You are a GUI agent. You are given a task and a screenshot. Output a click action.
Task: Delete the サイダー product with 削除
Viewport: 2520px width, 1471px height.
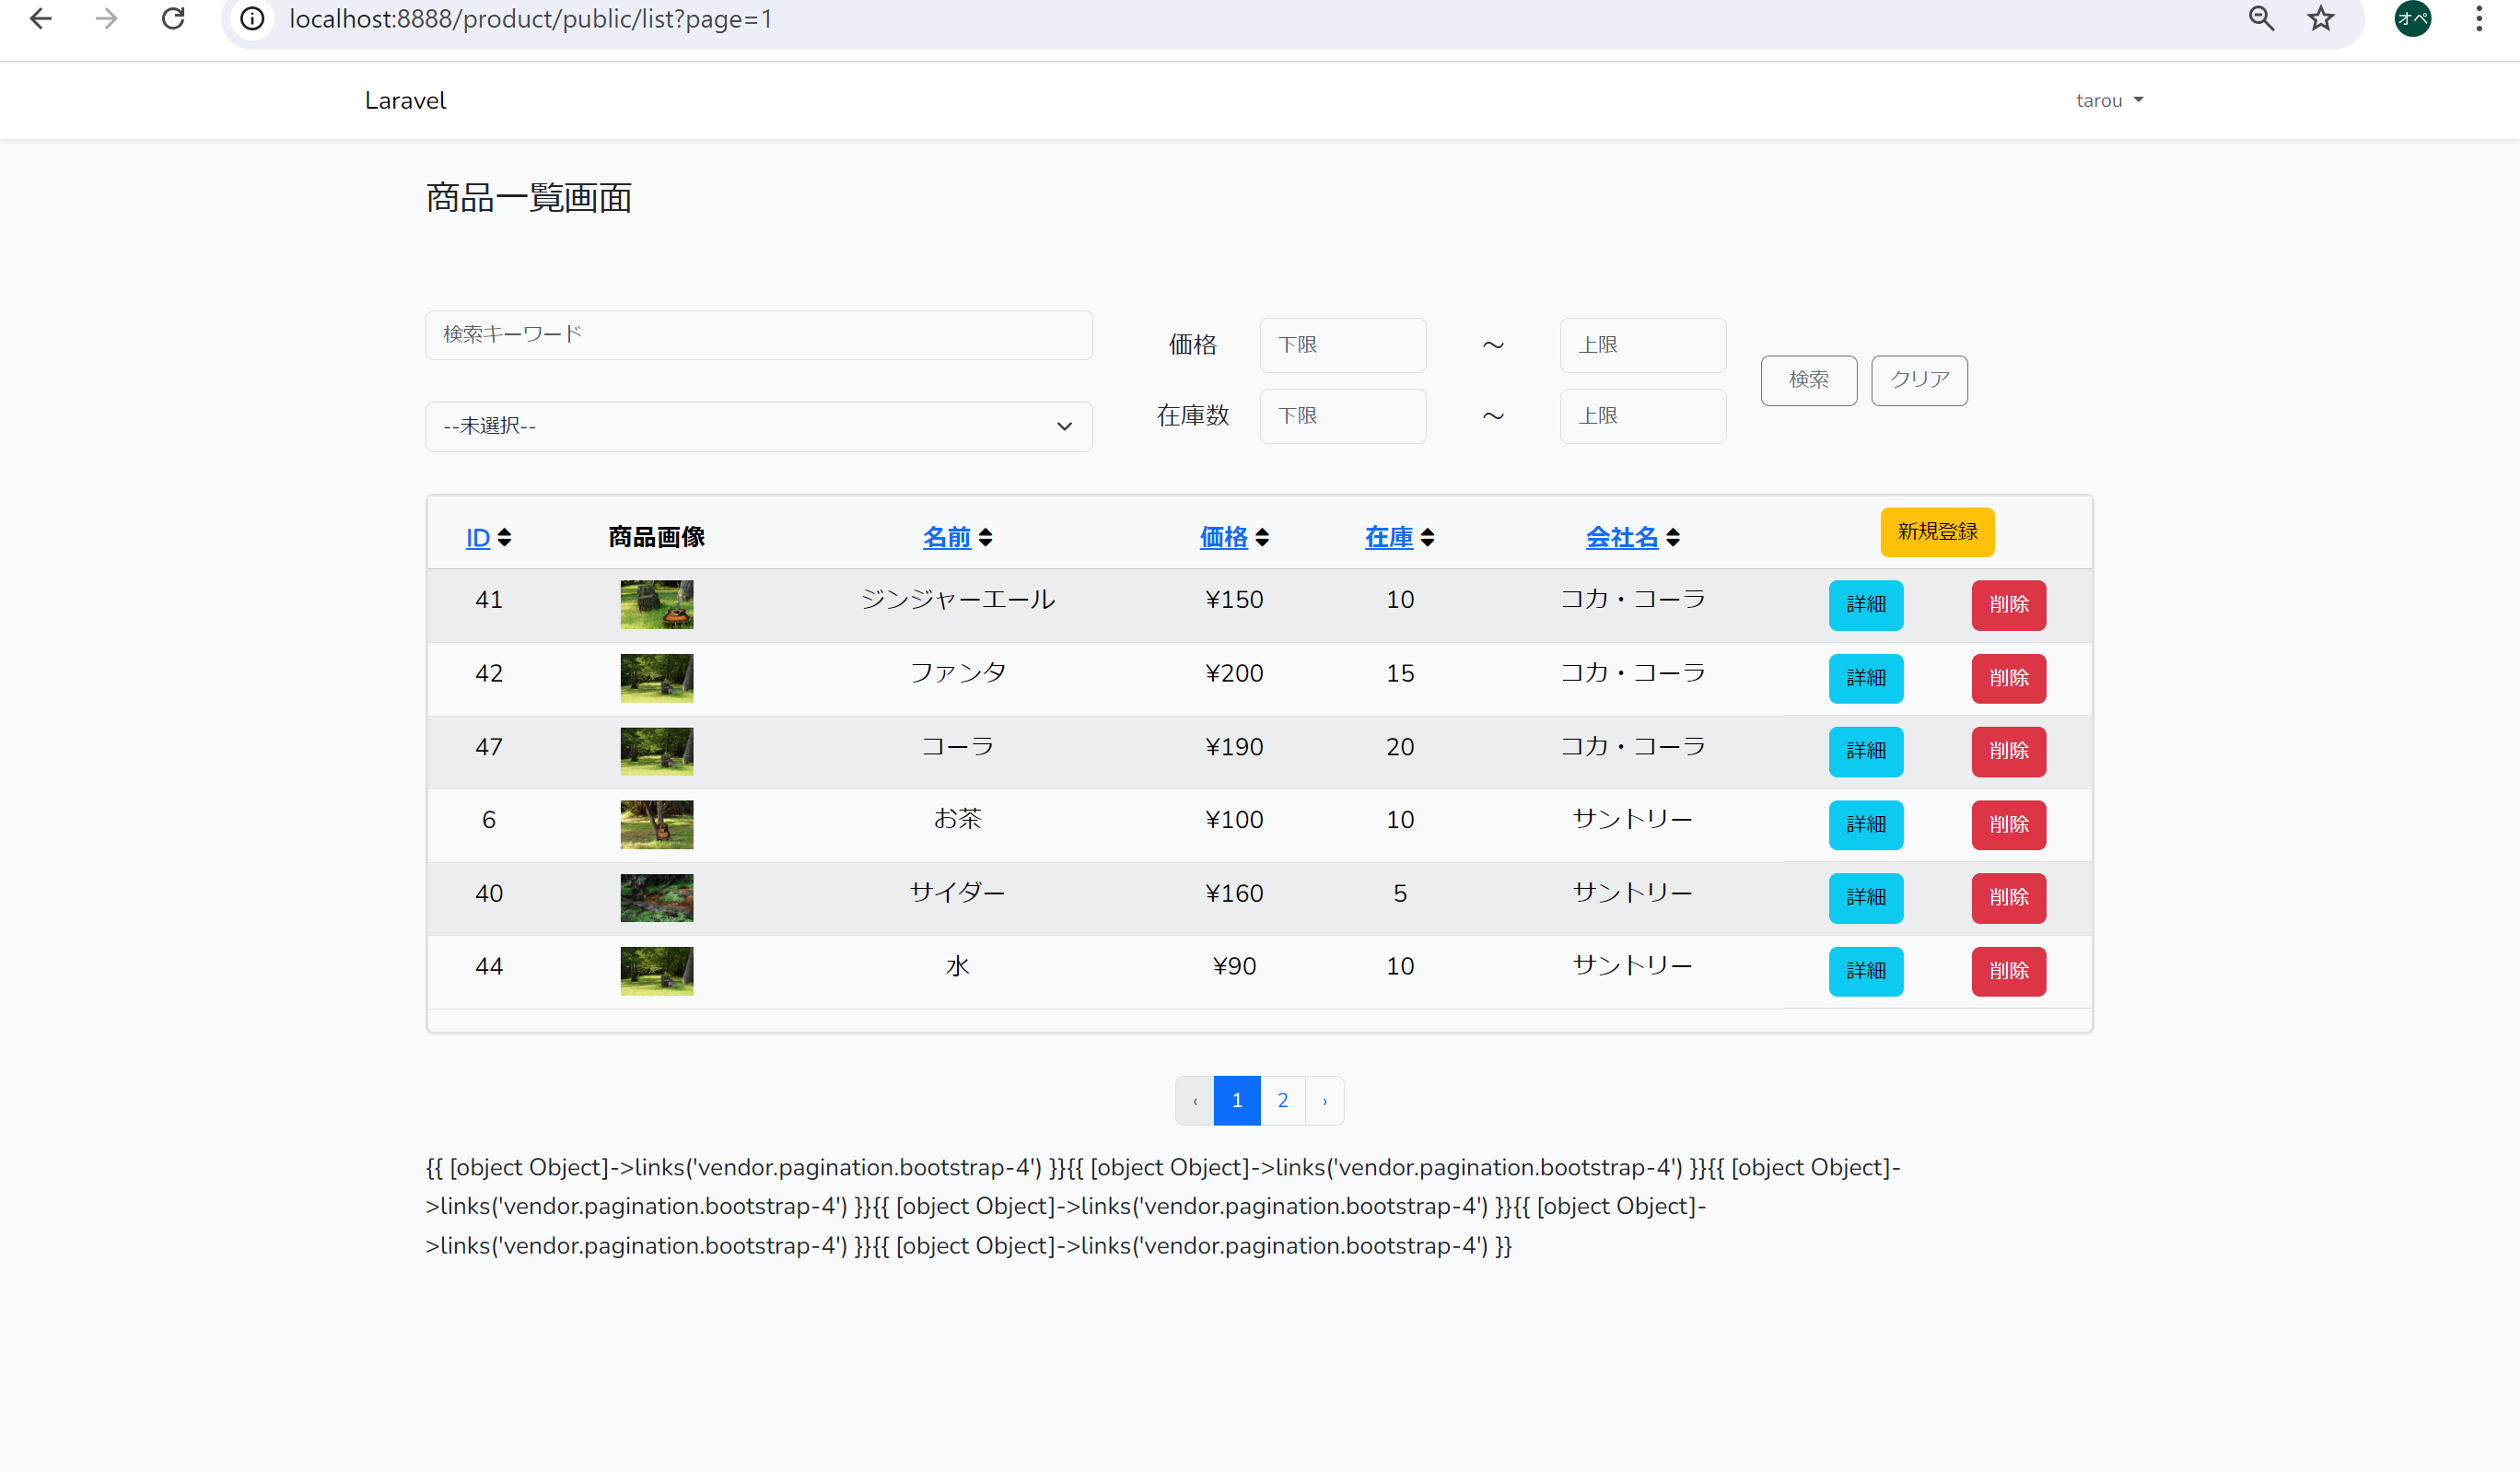click(x=2008, y=898)
